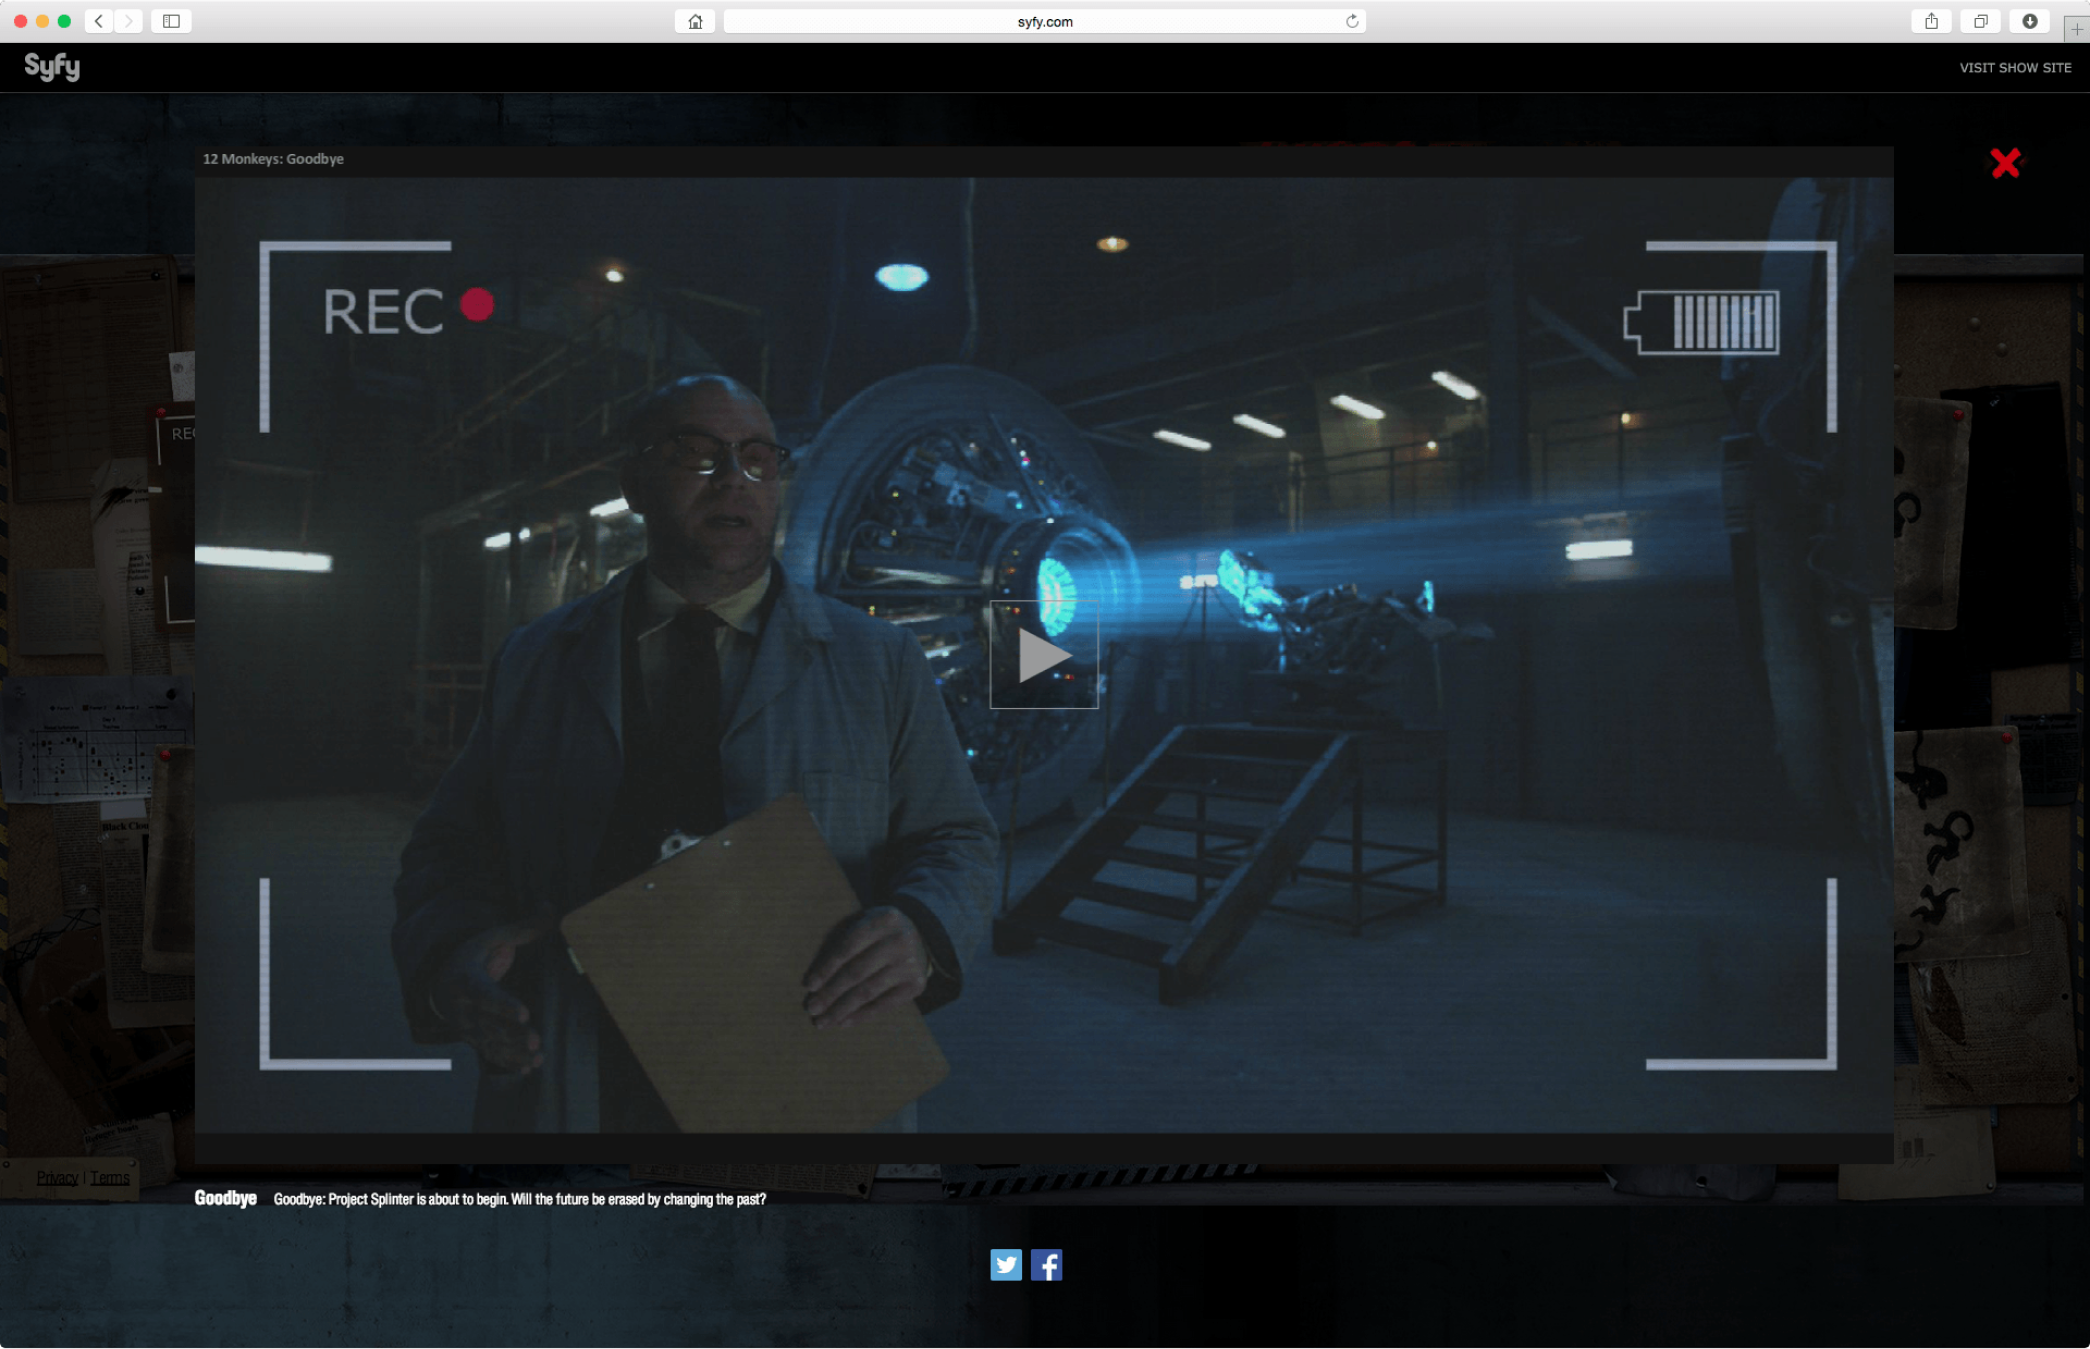
Task: Close video overlay with red X
Action: [x=2005, y=163]
